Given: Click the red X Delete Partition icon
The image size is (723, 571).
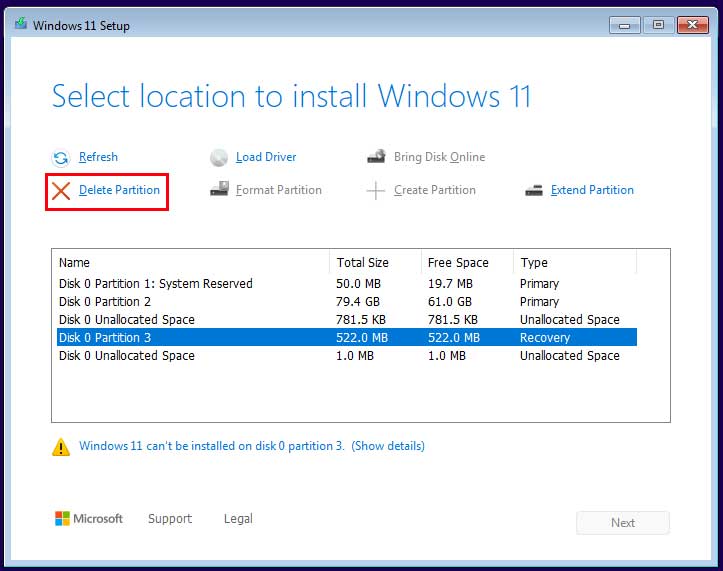Looking at the screenshot, I should pyautogui.click(x=61, y=191).
